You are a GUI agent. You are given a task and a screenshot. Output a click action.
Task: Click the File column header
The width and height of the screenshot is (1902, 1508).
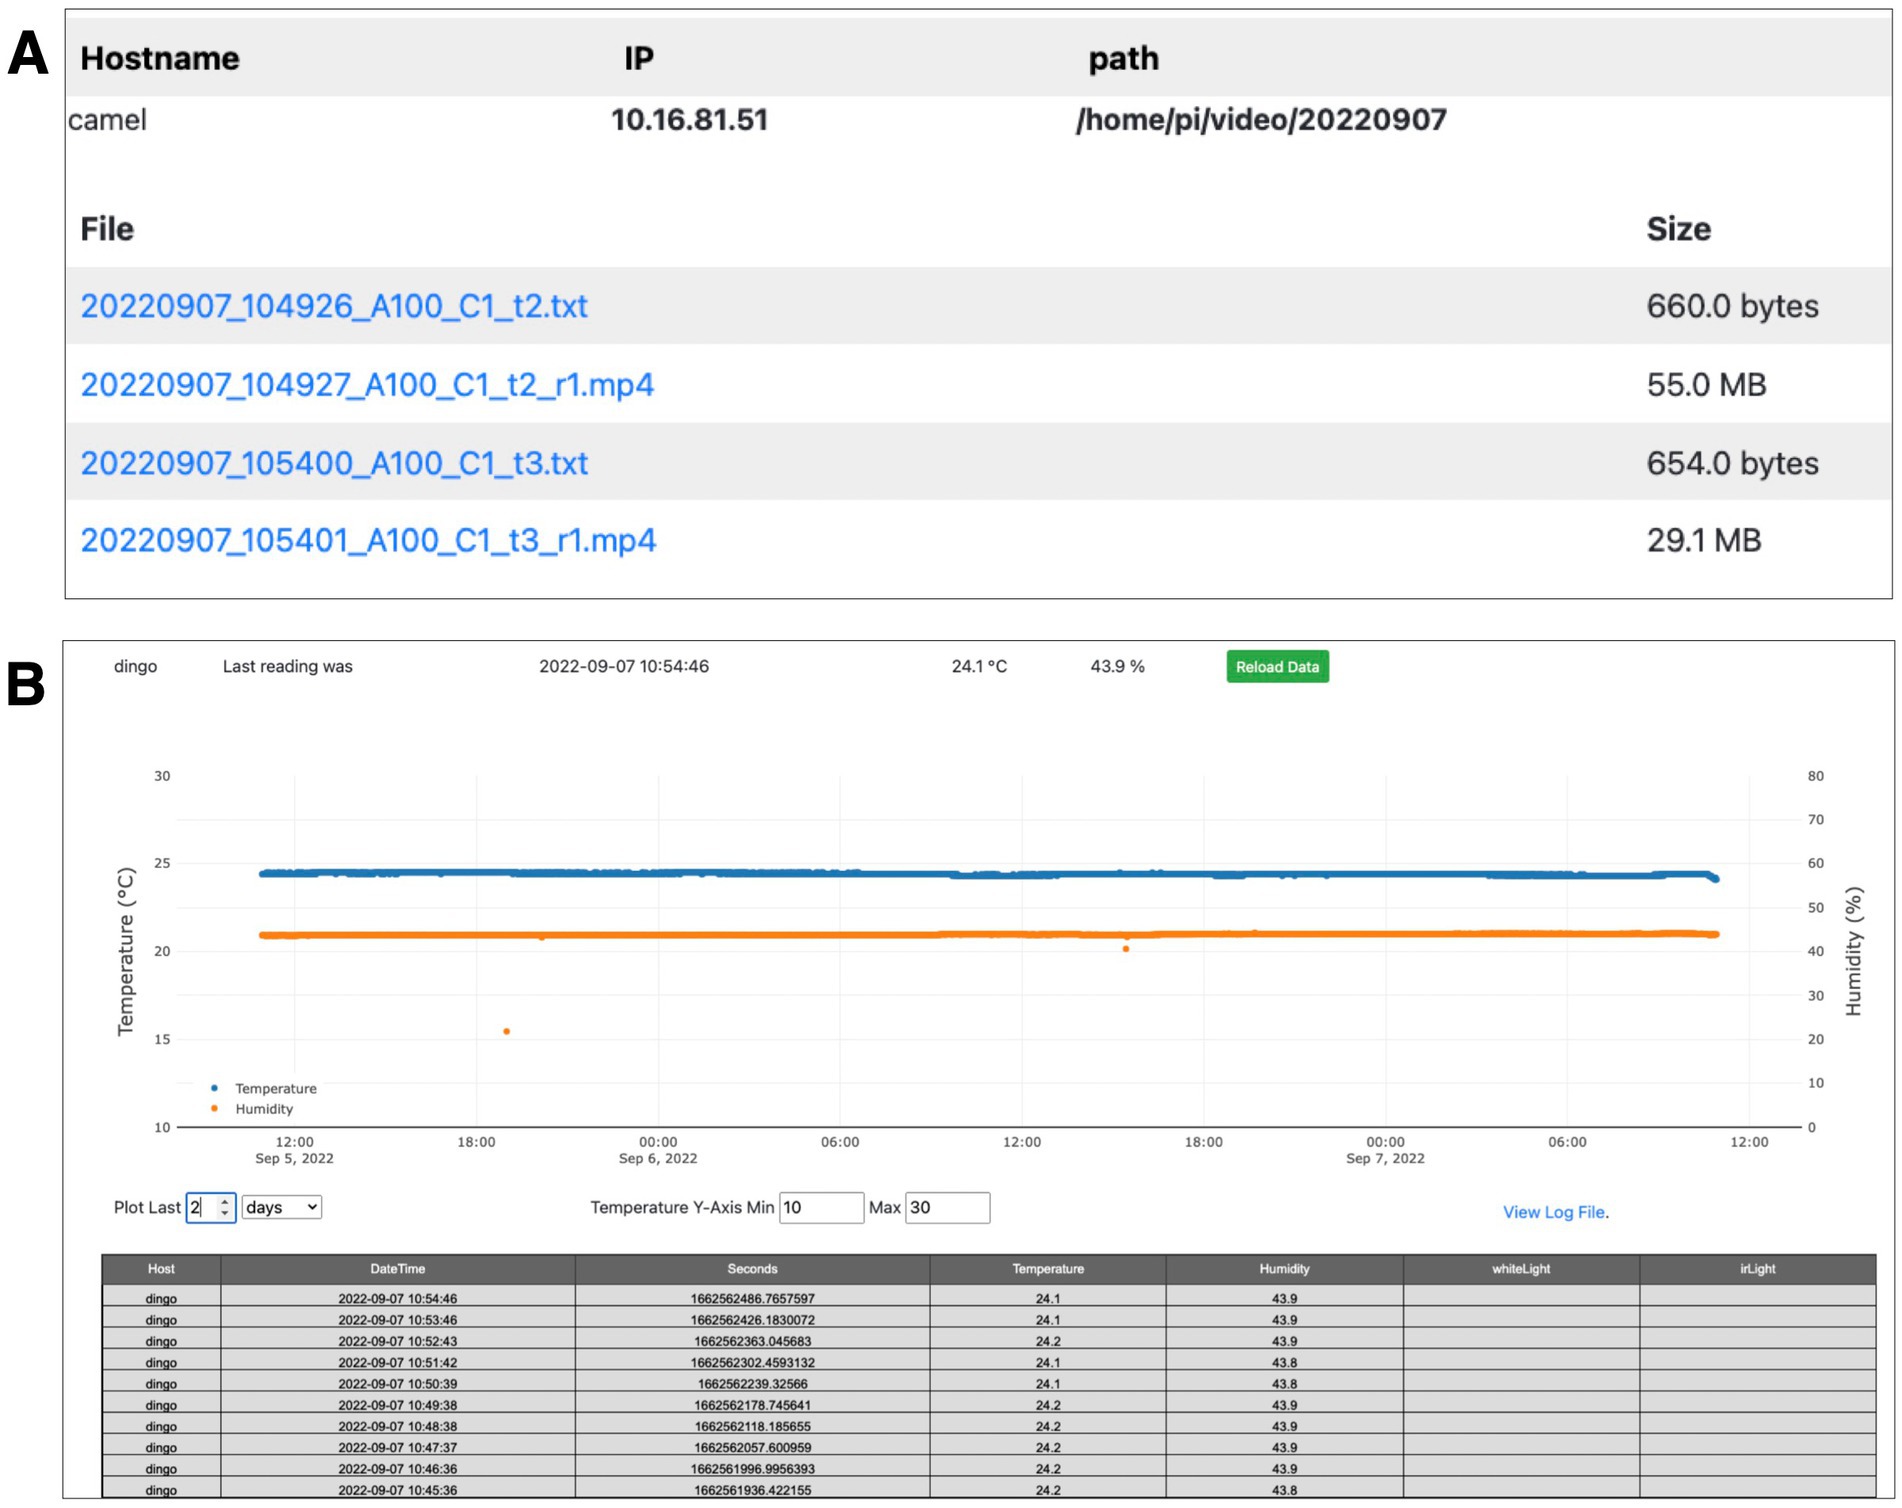pyautogui.click(x=107, y=229)
